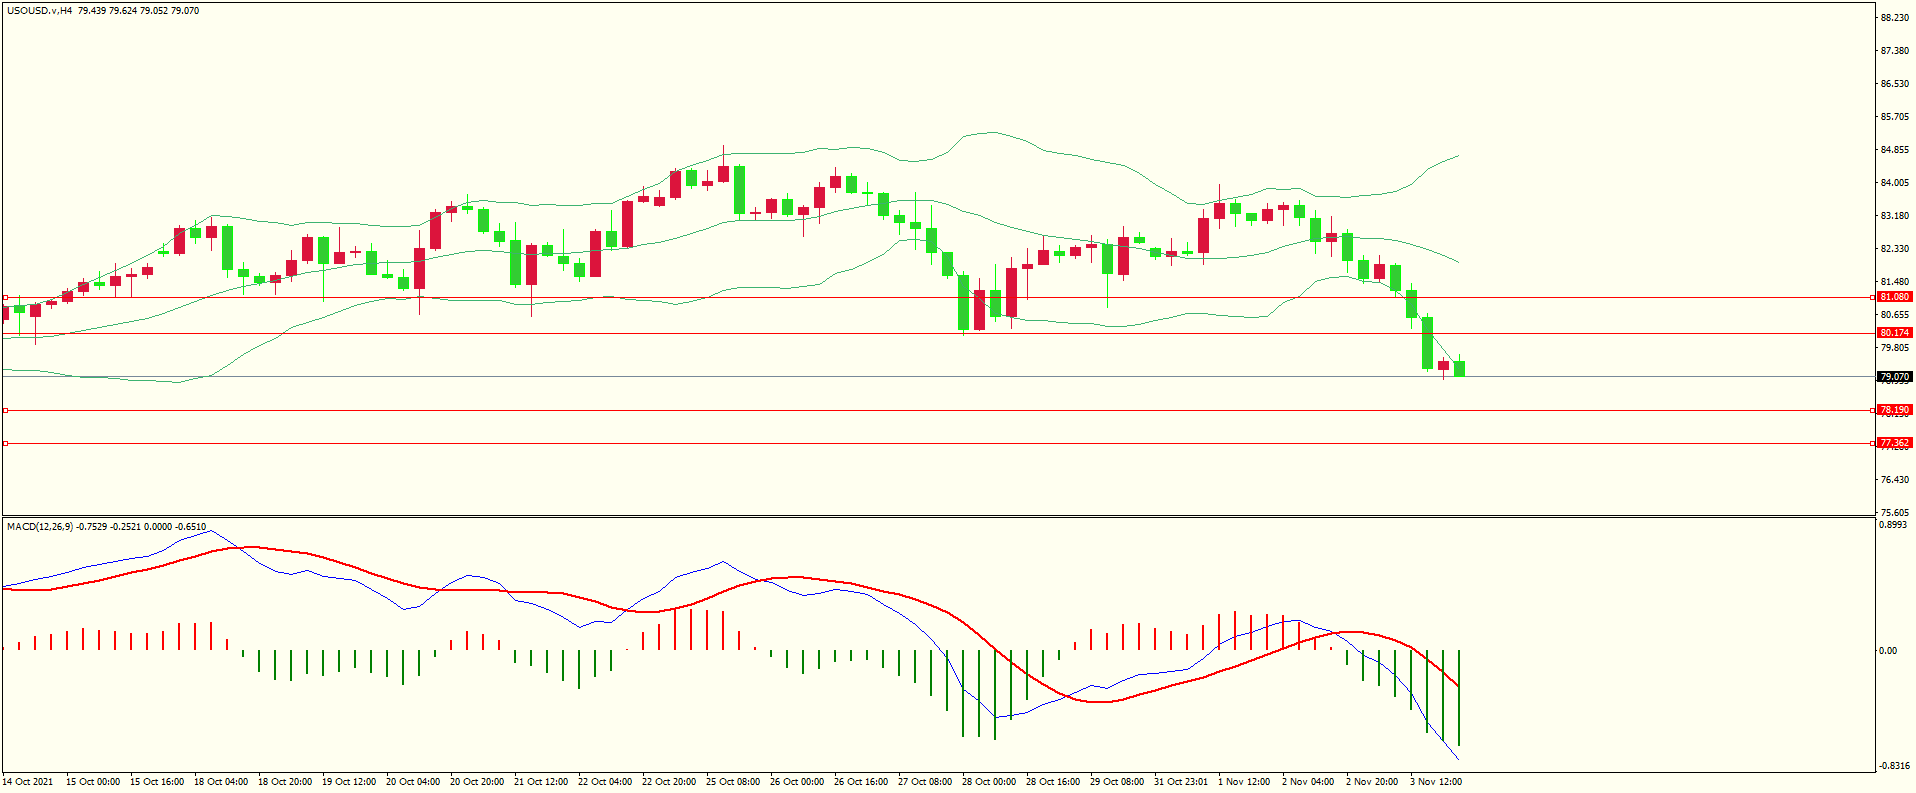Click the 80.655 price axis value
The image size is (1916, 793).
1895,315
